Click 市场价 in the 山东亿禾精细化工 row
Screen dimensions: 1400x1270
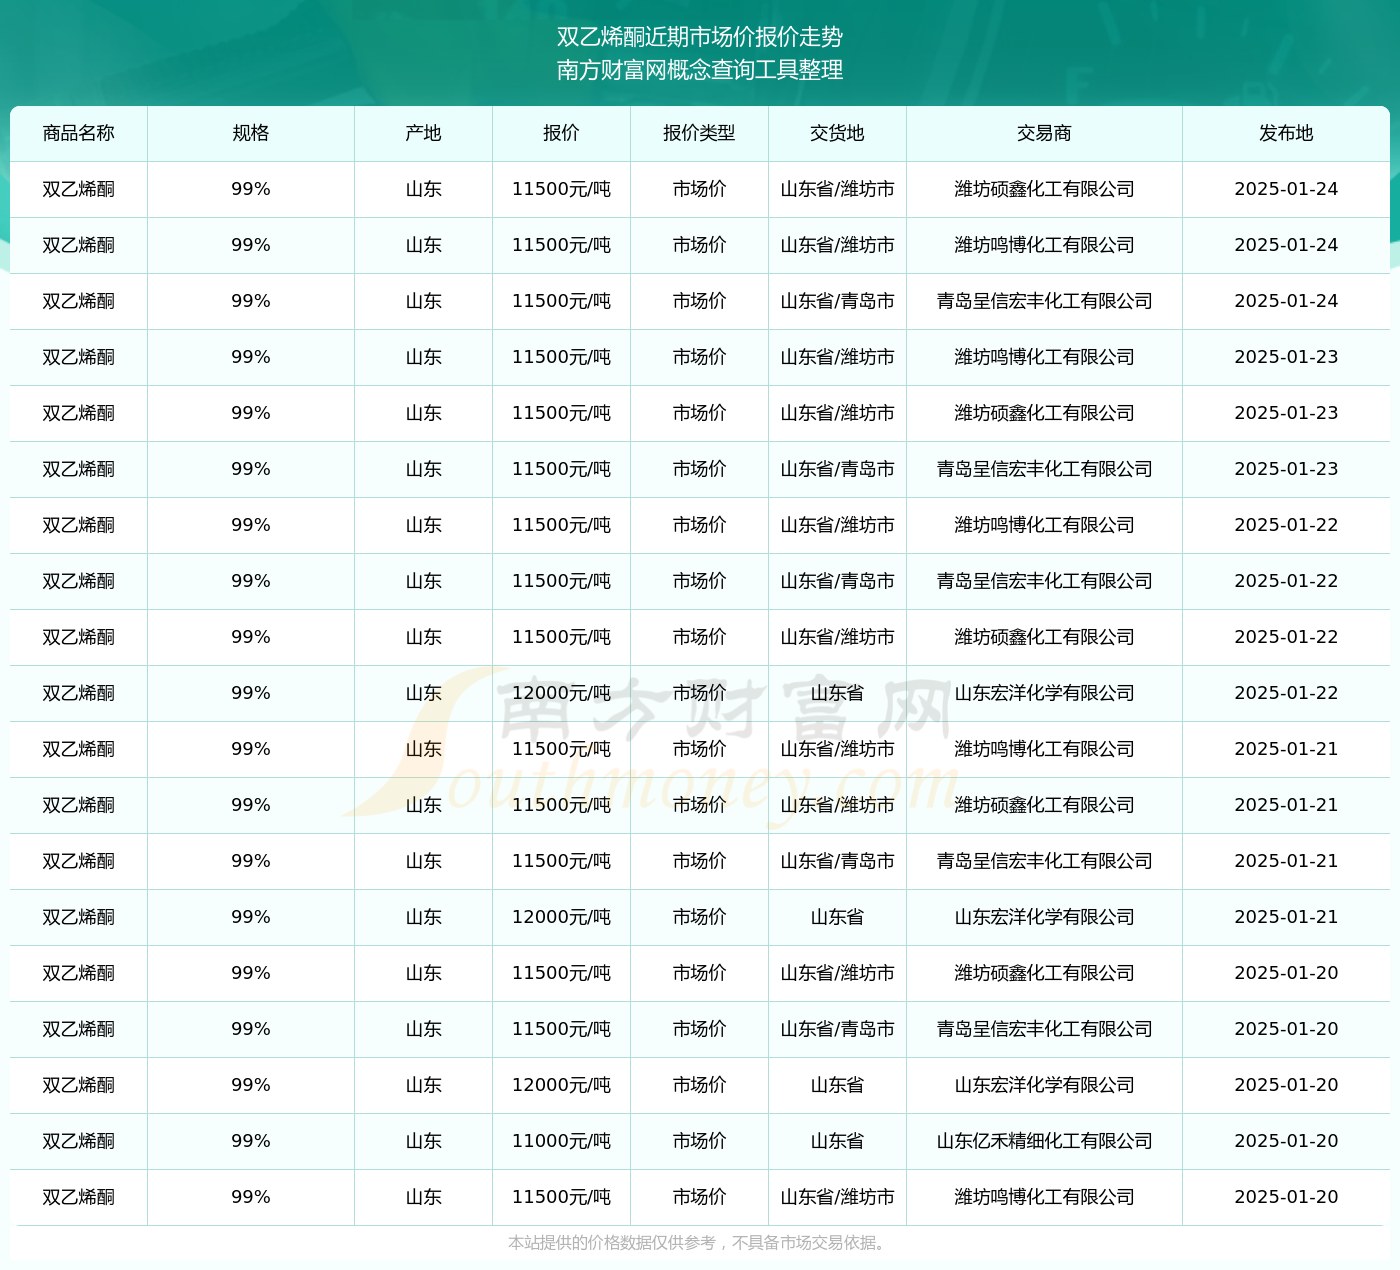click(x=700, y=1141)
